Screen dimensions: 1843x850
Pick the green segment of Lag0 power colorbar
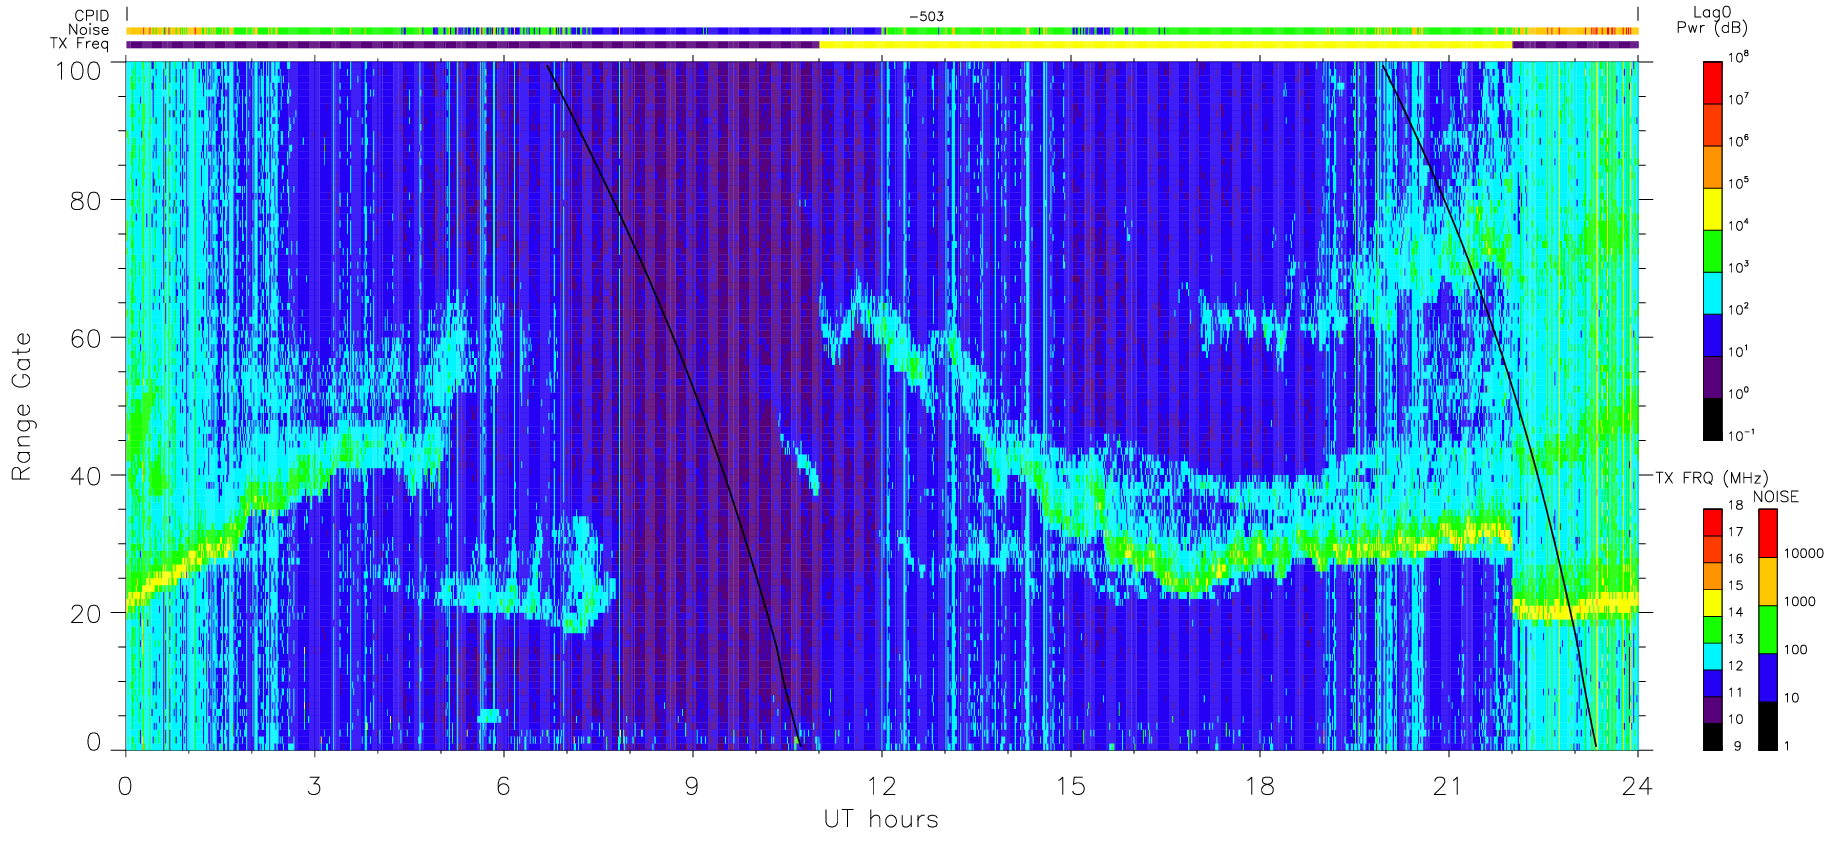pos(1712,251)
